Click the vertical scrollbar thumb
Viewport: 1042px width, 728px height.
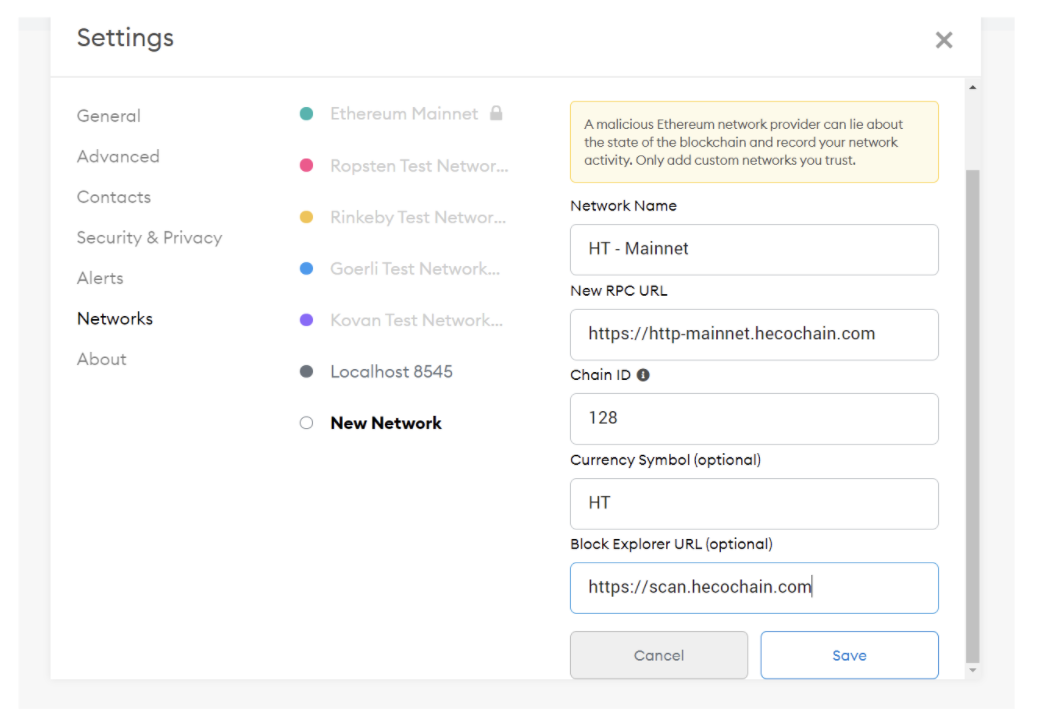click(973, 416)
